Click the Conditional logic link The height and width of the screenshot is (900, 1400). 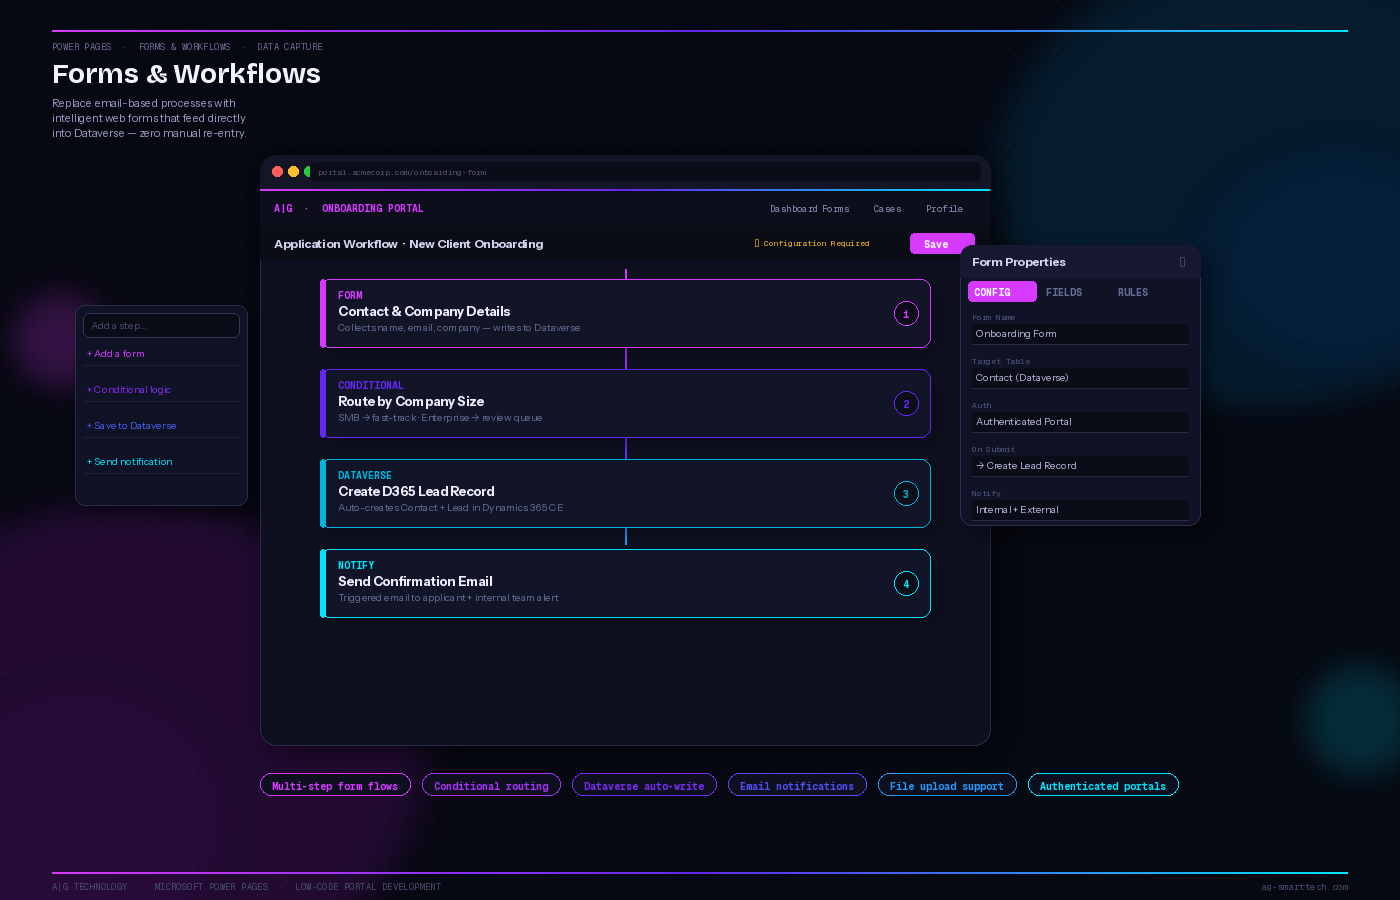[x=129, y=389]
